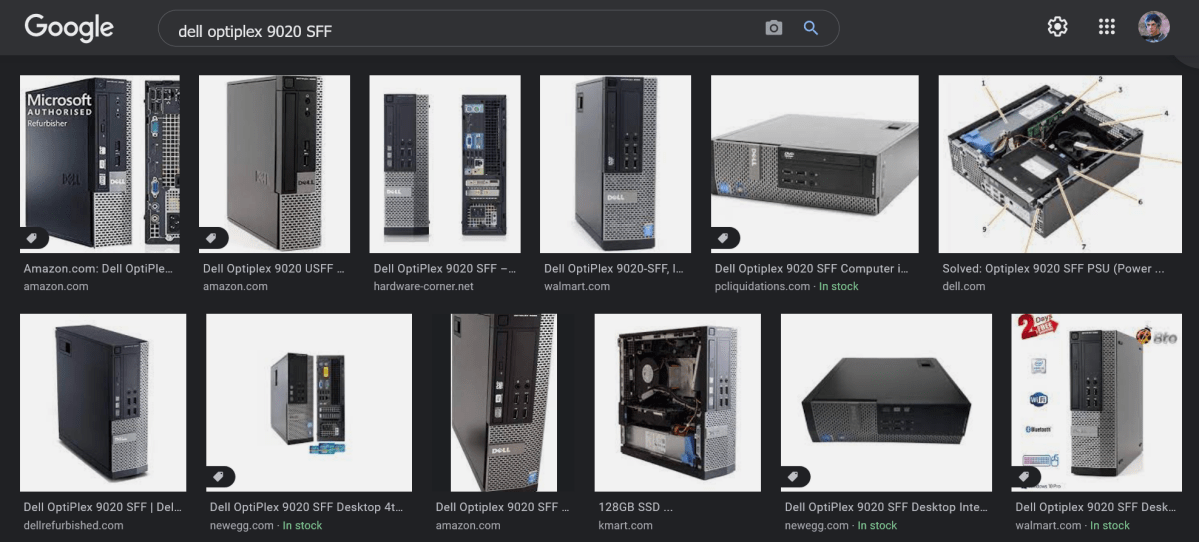Open the Google apps grid

pos(1106,27)
